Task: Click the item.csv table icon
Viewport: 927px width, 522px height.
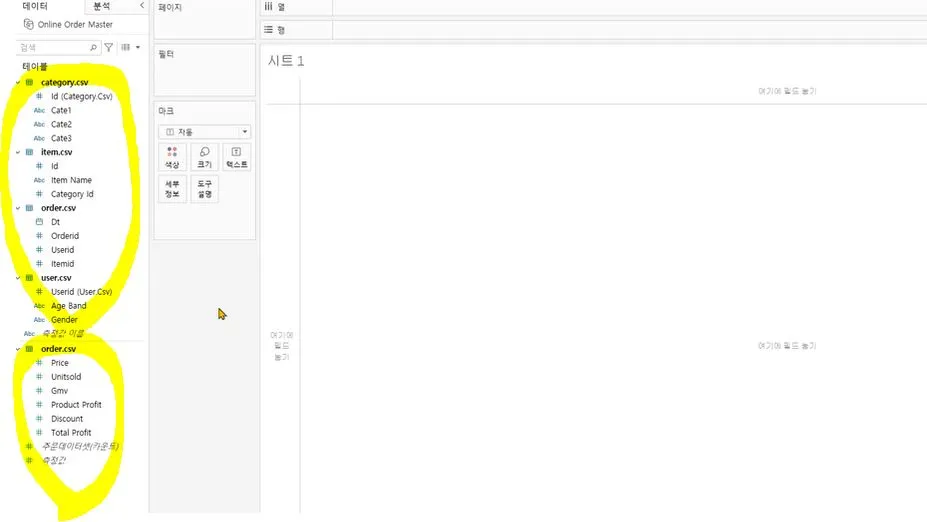Action: (29, 152)
